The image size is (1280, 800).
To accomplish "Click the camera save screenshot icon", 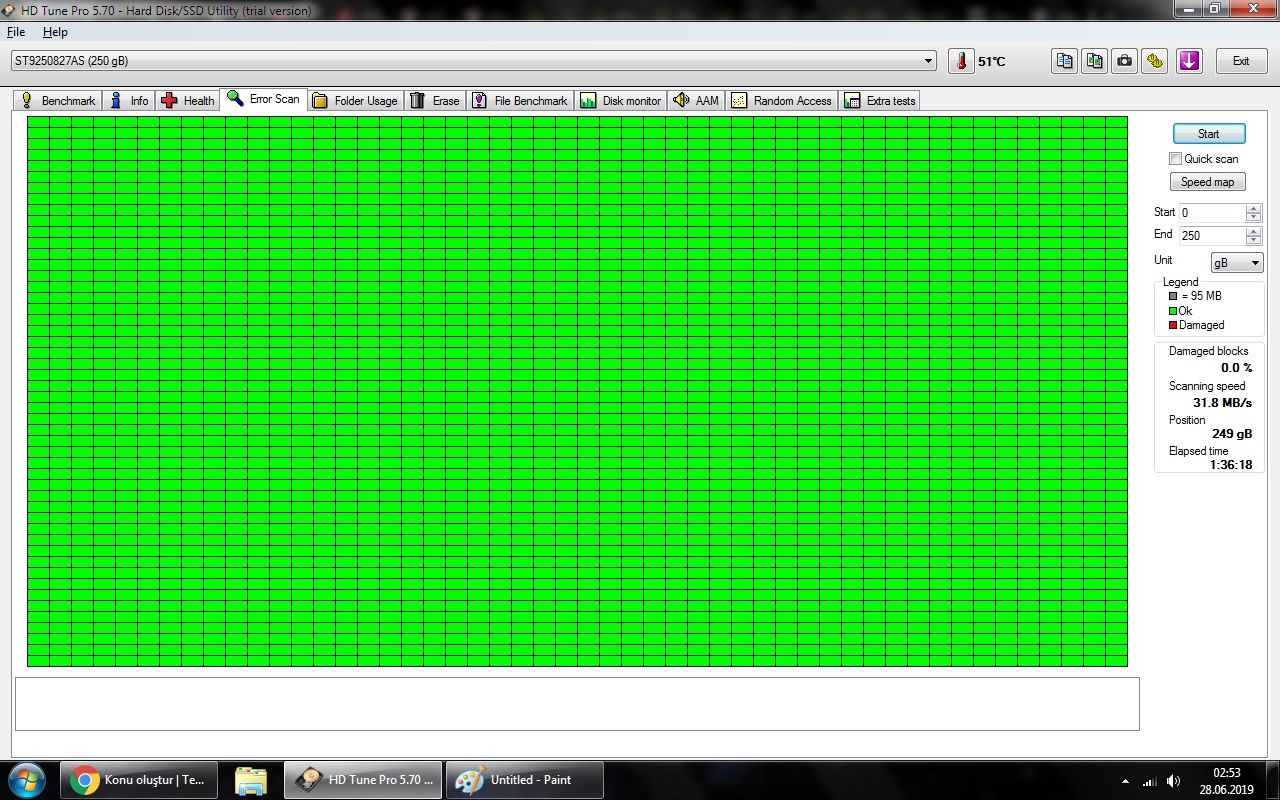I will coord(1125,61).
